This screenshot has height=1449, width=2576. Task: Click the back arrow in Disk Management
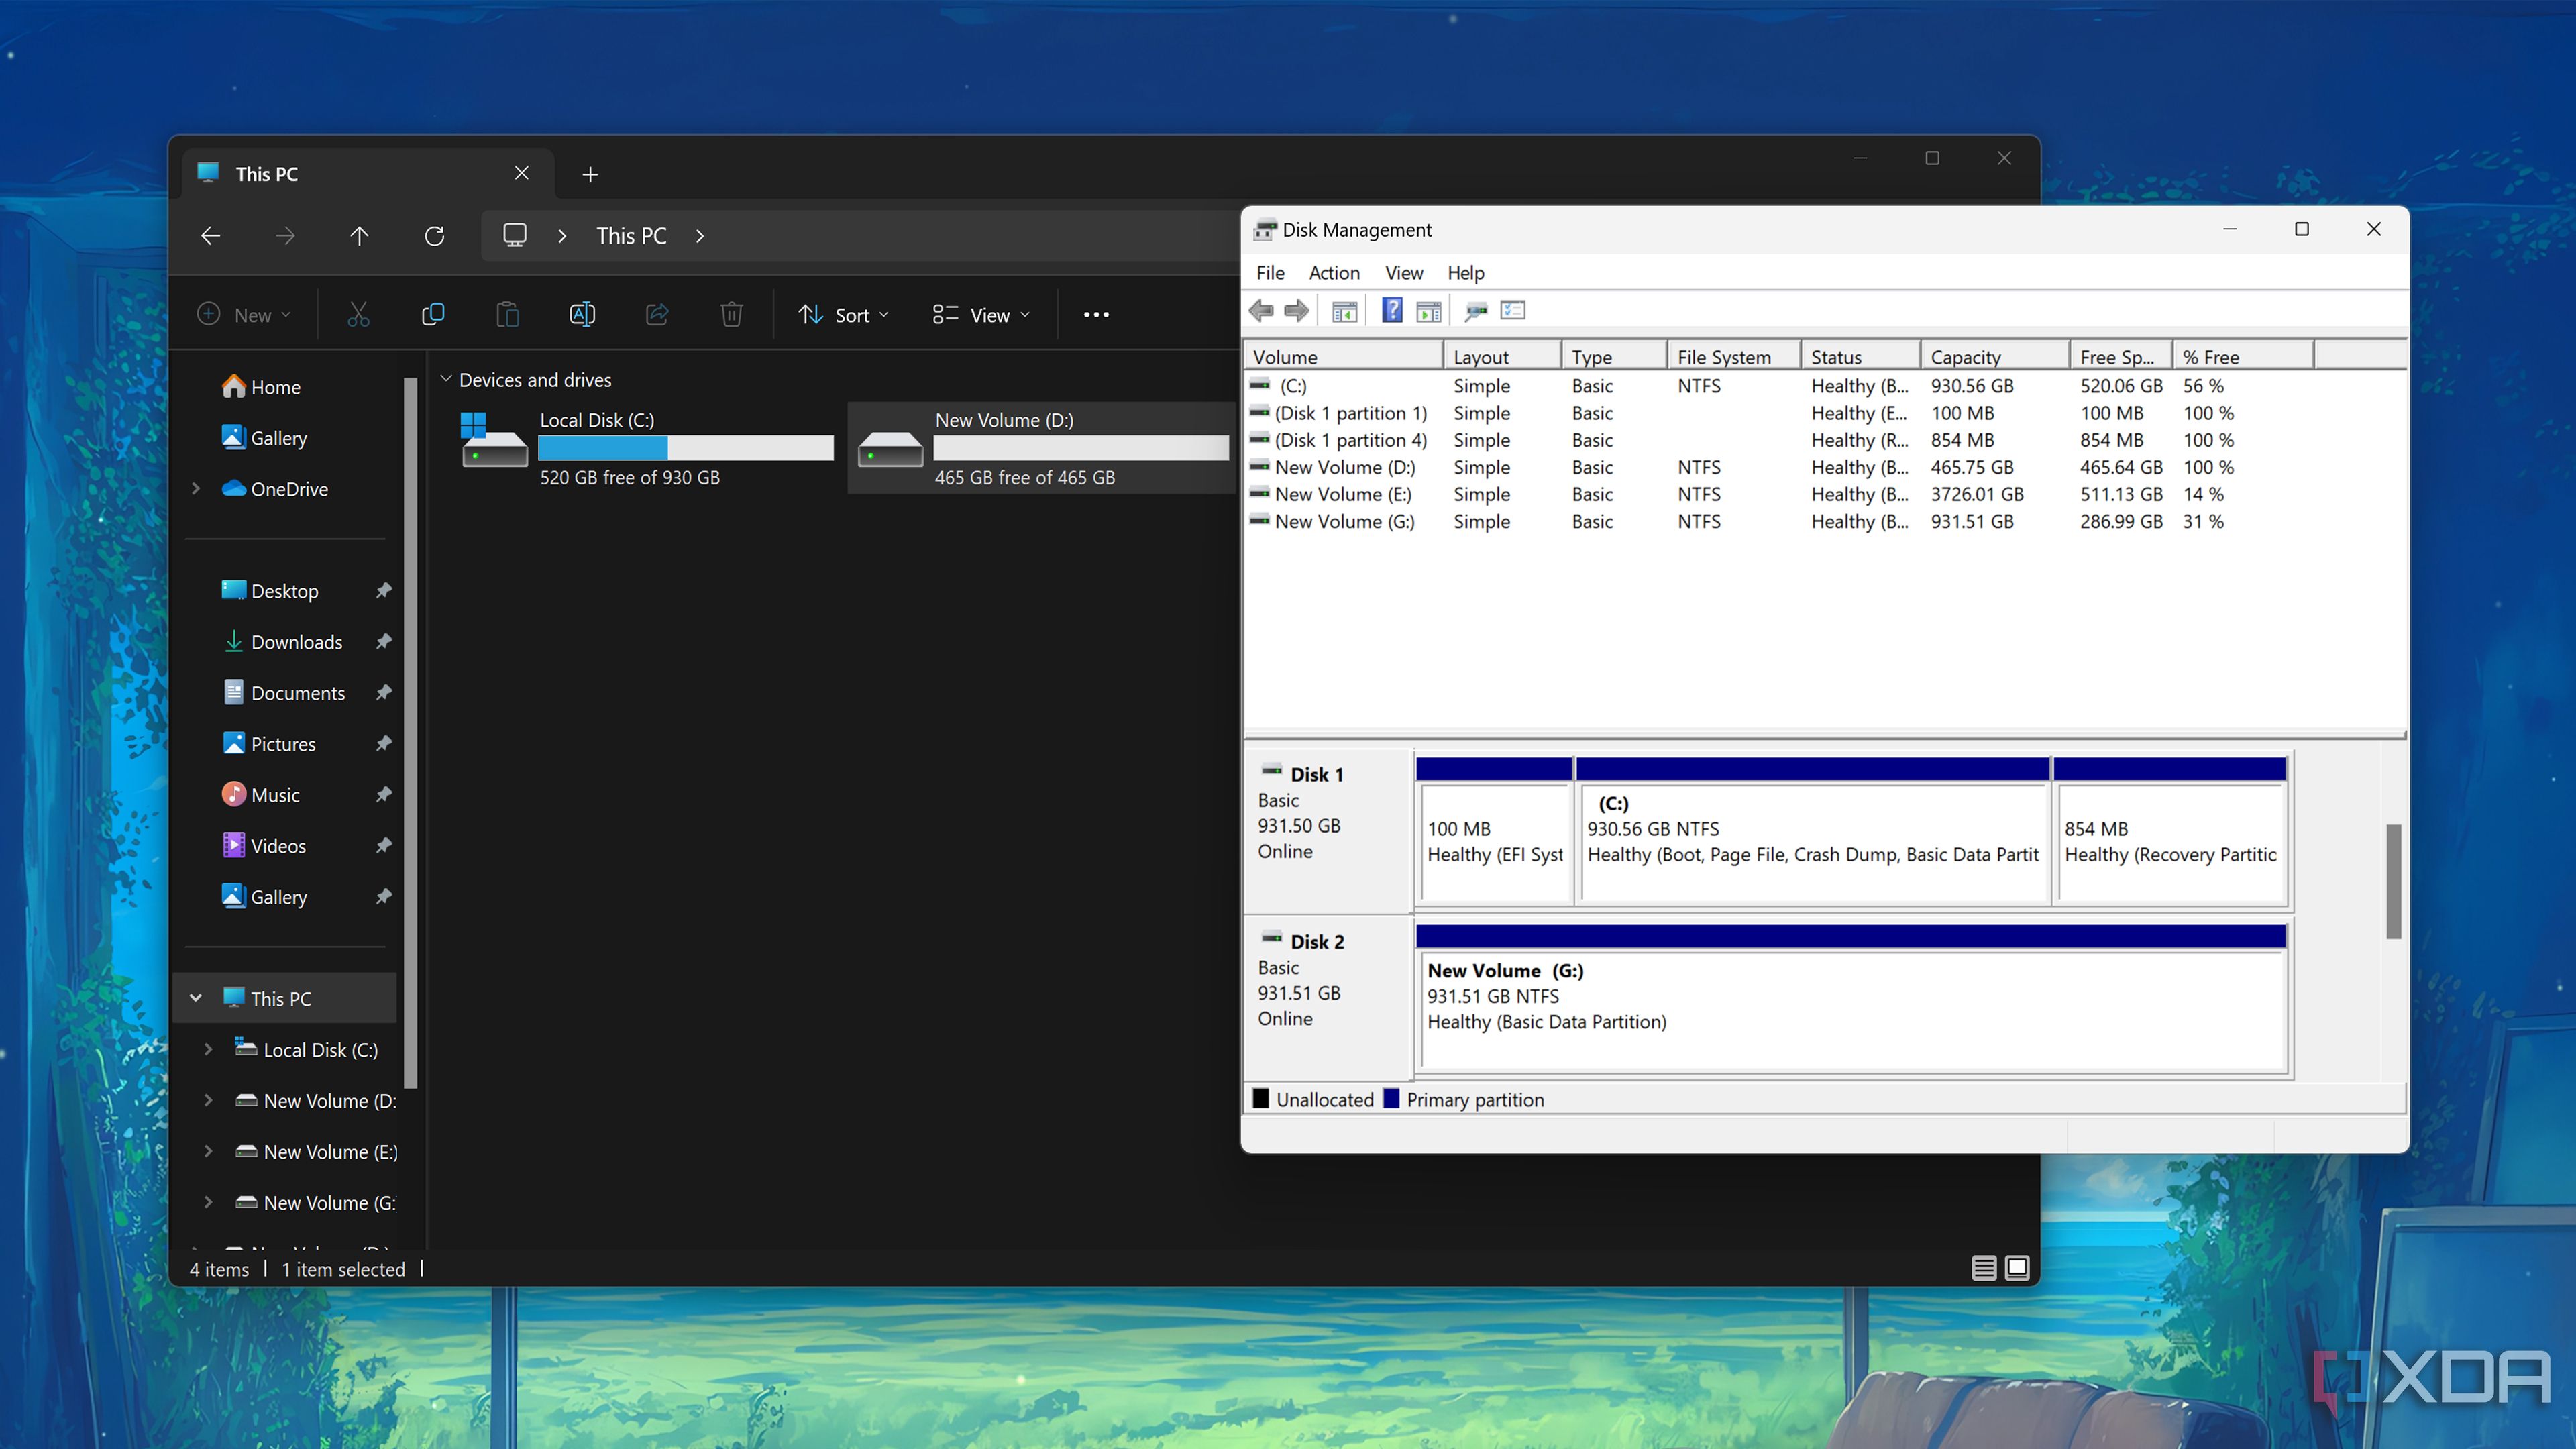pos(1260,310)
